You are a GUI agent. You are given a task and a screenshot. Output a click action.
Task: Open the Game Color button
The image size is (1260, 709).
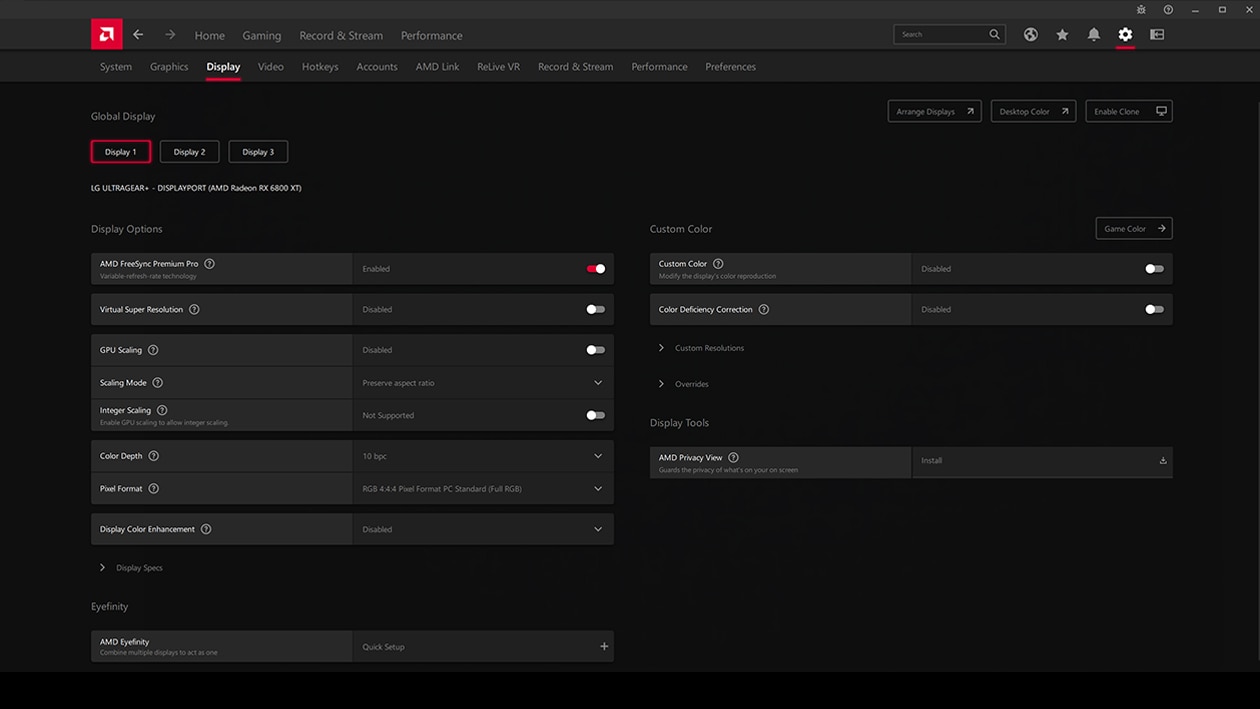coord(1134,229)
